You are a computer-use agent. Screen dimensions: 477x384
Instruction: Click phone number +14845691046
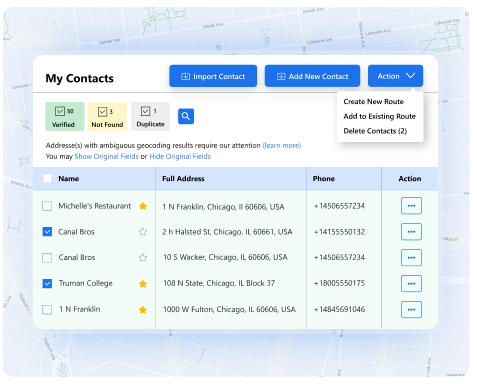click(339, 309)
